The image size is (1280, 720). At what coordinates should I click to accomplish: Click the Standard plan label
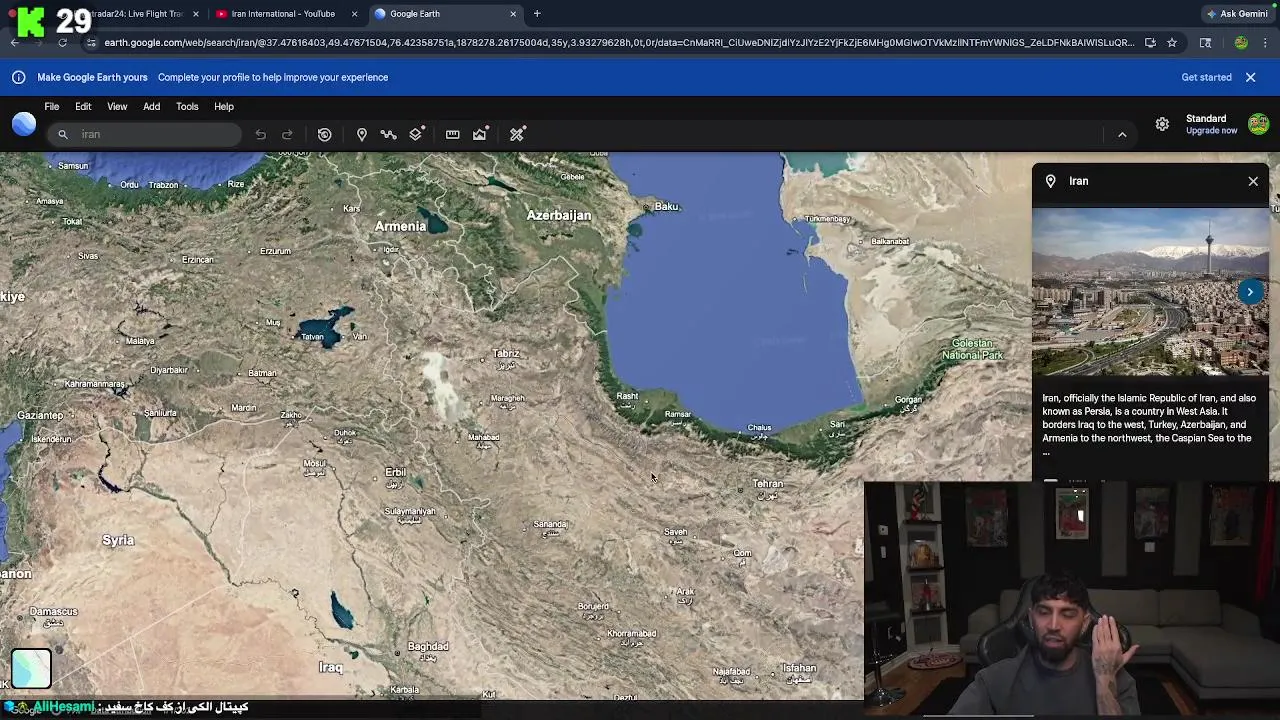(x=1206, y=119)
